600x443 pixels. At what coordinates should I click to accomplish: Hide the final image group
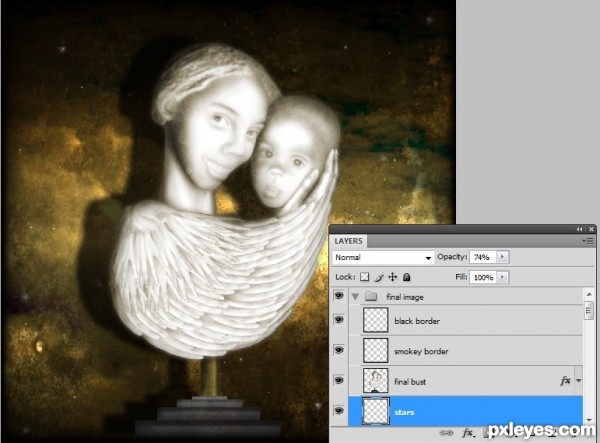pyautogui.click(x=339, y=296)
